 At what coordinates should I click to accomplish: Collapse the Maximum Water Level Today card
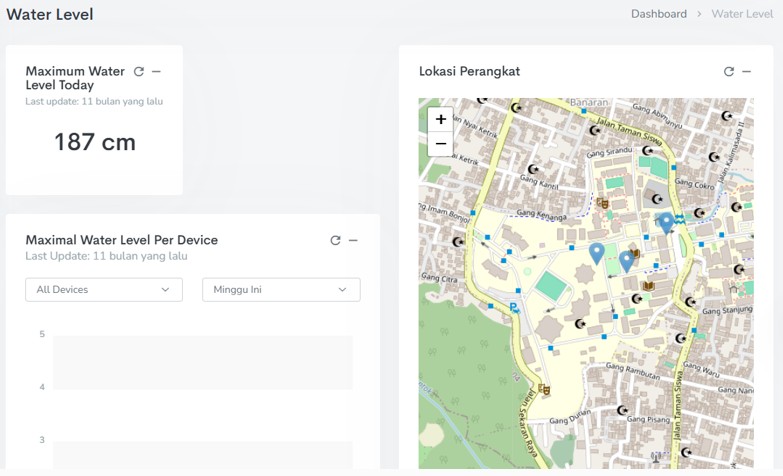pos(156,72)
